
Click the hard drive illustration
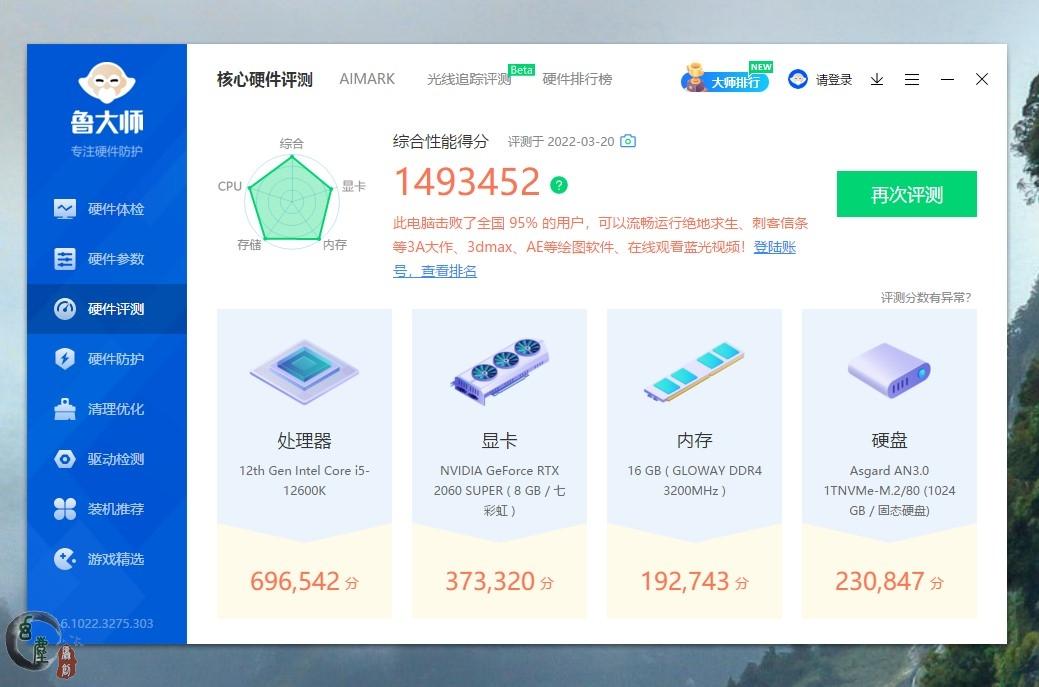tap(889, 370)
